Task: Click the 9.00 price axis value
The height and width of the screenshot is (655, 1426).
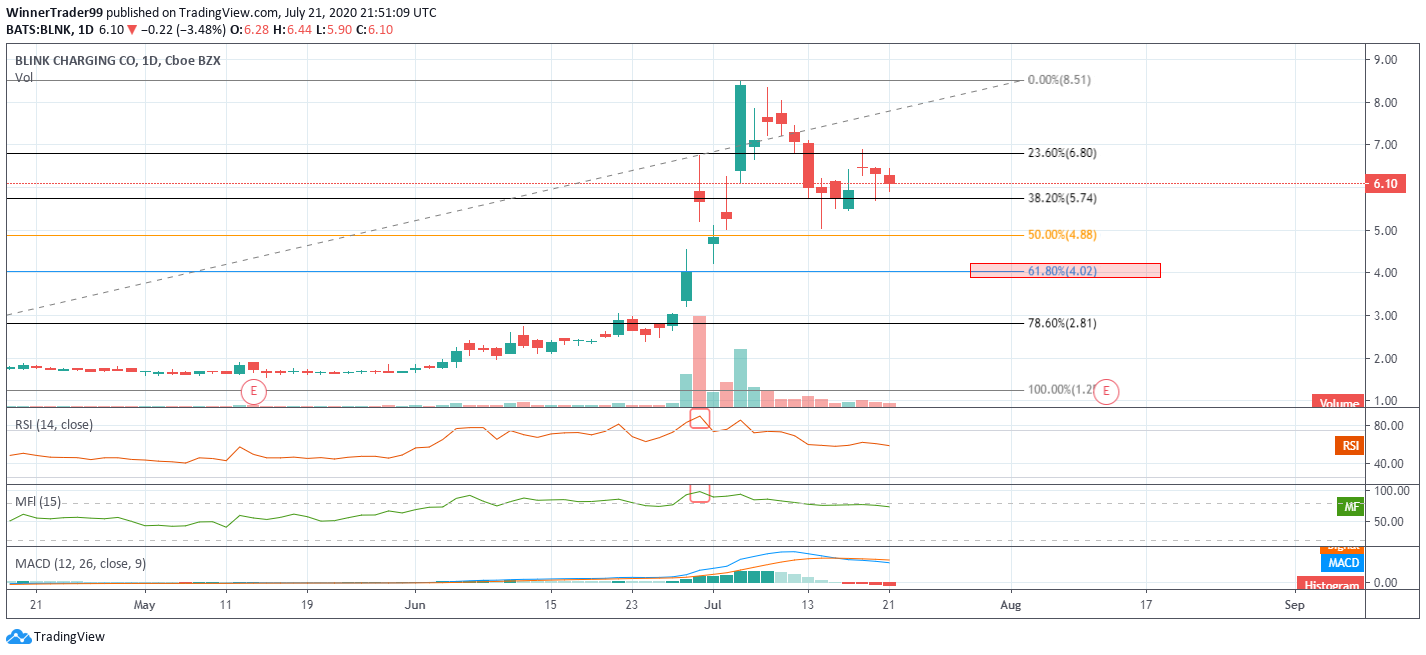Action: (1385, 60)
